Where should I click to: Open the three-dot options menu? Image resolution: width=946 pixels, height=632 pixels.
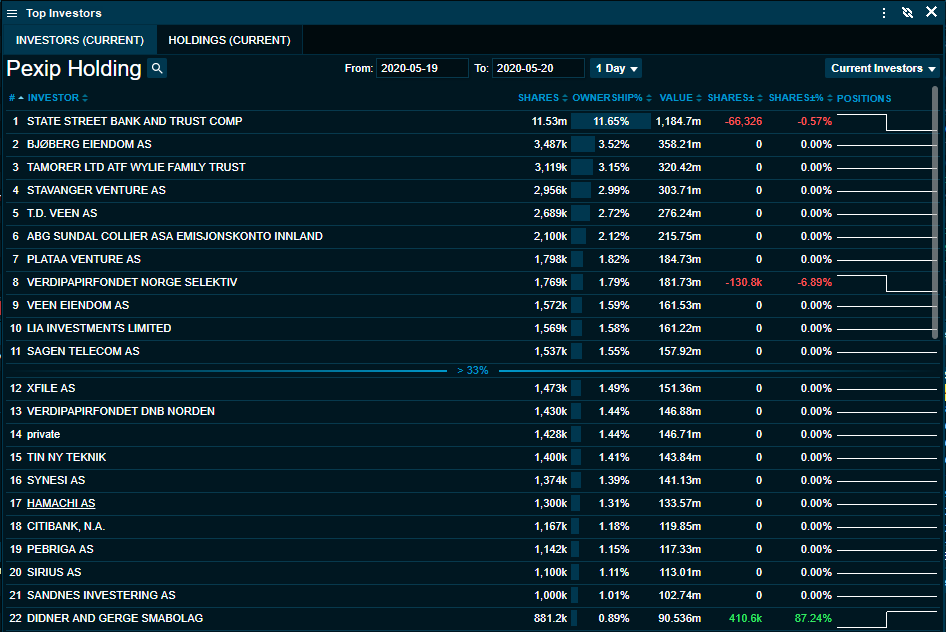coord(884,13)
